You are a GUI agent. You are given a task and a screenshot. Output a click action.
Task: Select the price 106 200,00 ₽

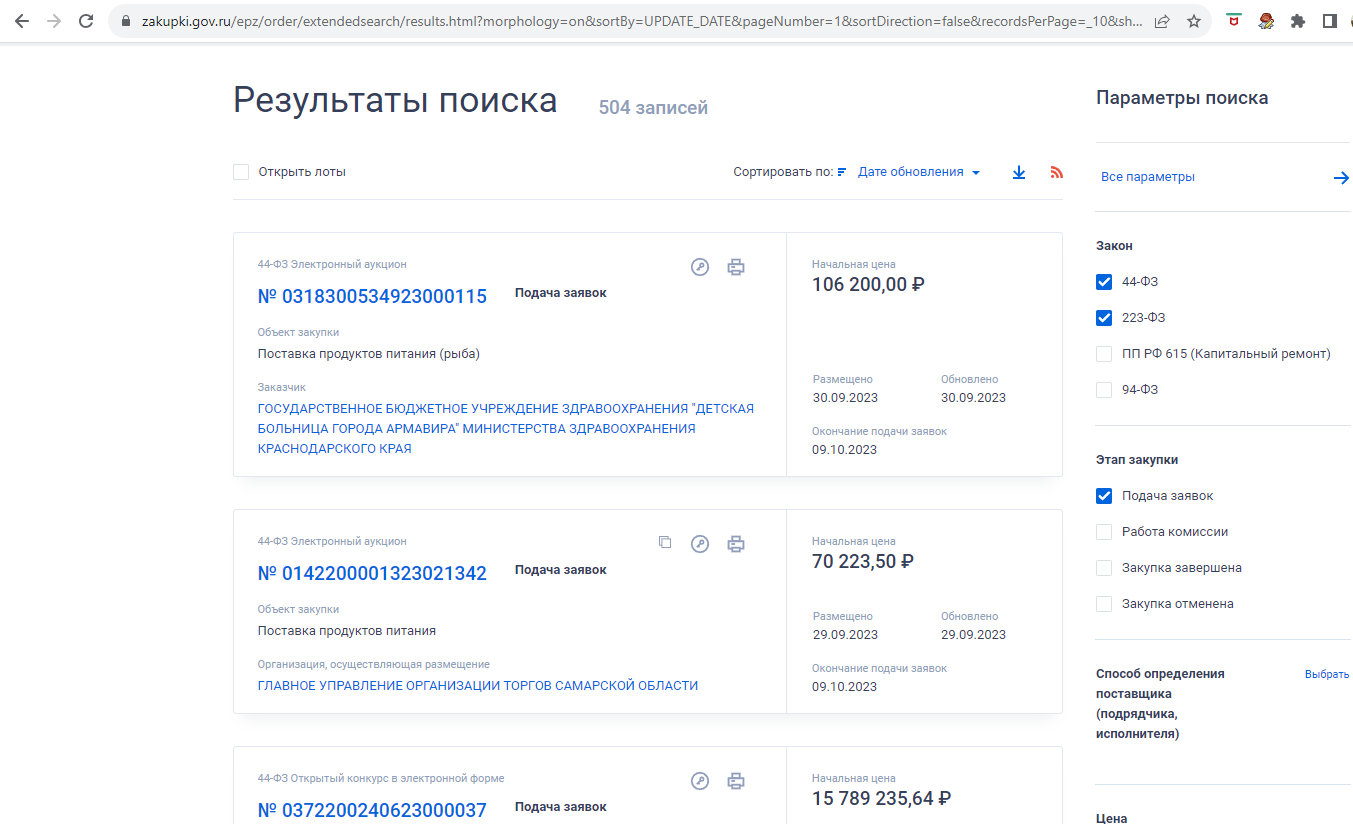pos(868,285)
